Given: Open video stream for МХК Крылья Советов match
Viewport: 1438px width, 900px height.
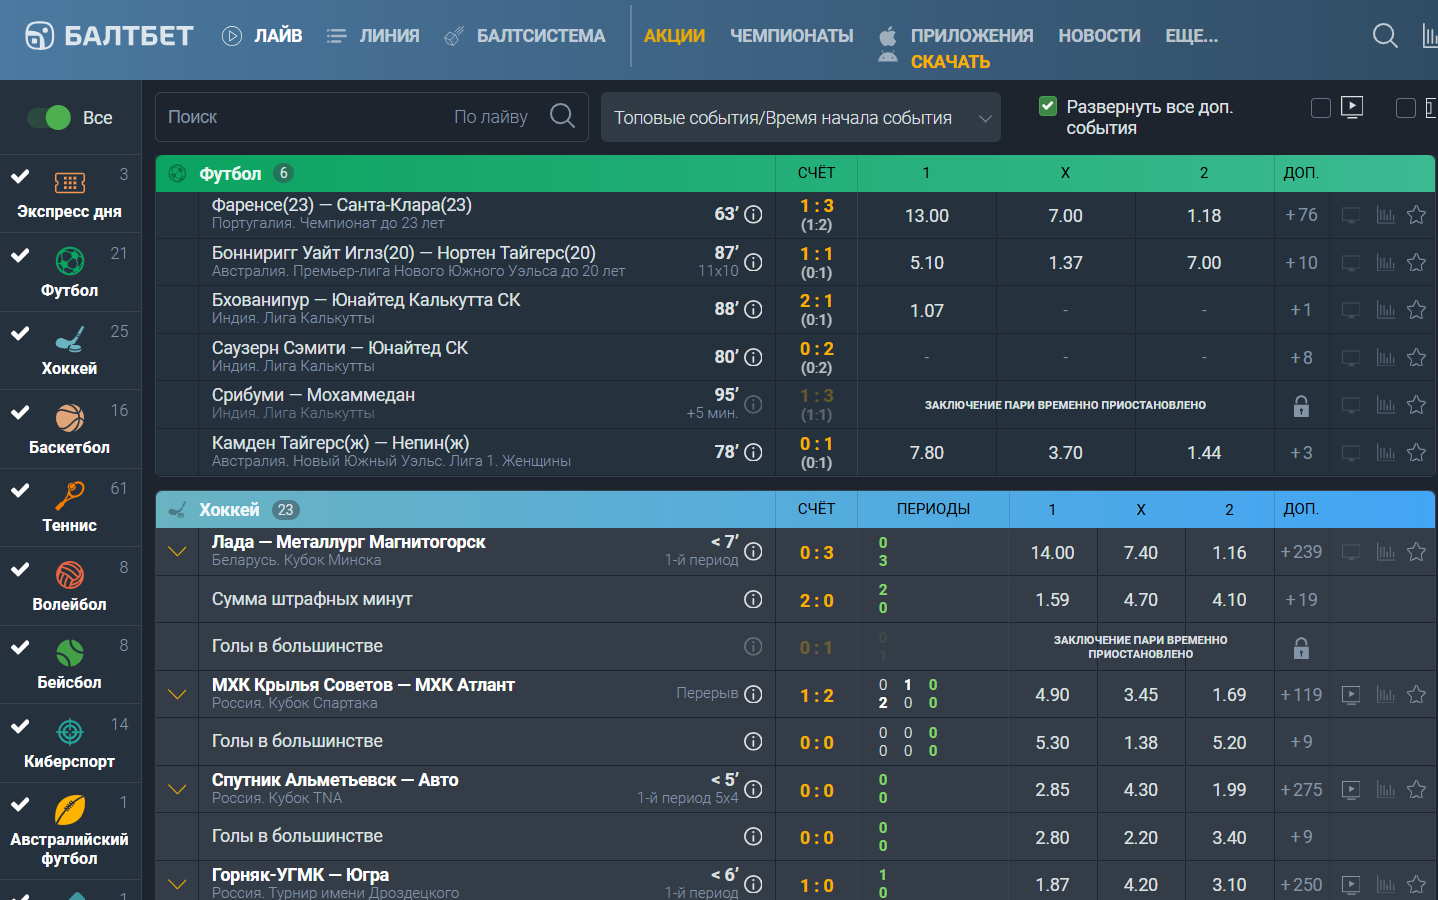Looking at the screenshot, I should tap(1351, 695).
